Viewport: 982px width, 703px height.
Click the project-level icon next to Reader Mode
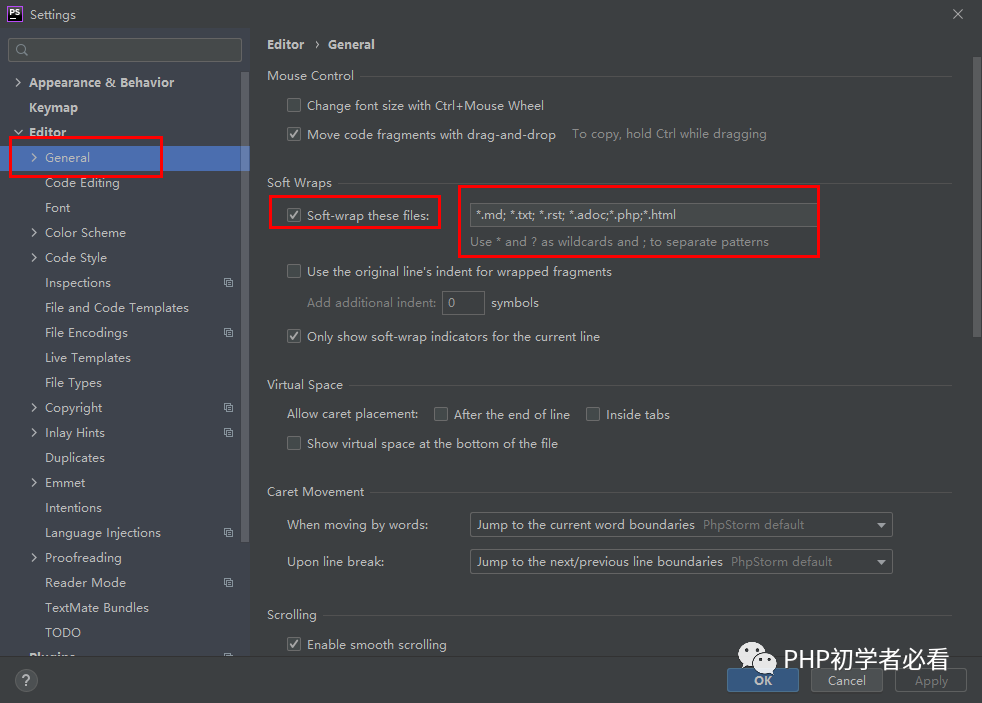point(229,583)
